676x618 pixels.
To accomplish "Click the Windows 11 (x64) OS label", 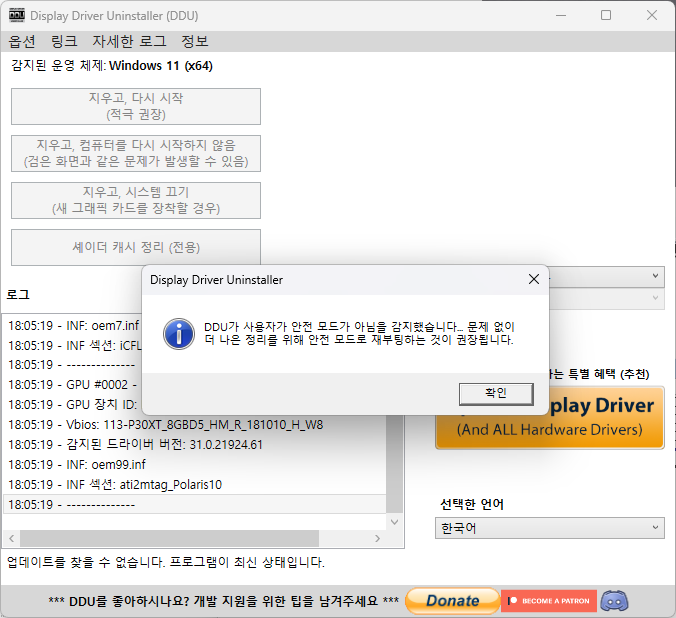I will point(161,66).
